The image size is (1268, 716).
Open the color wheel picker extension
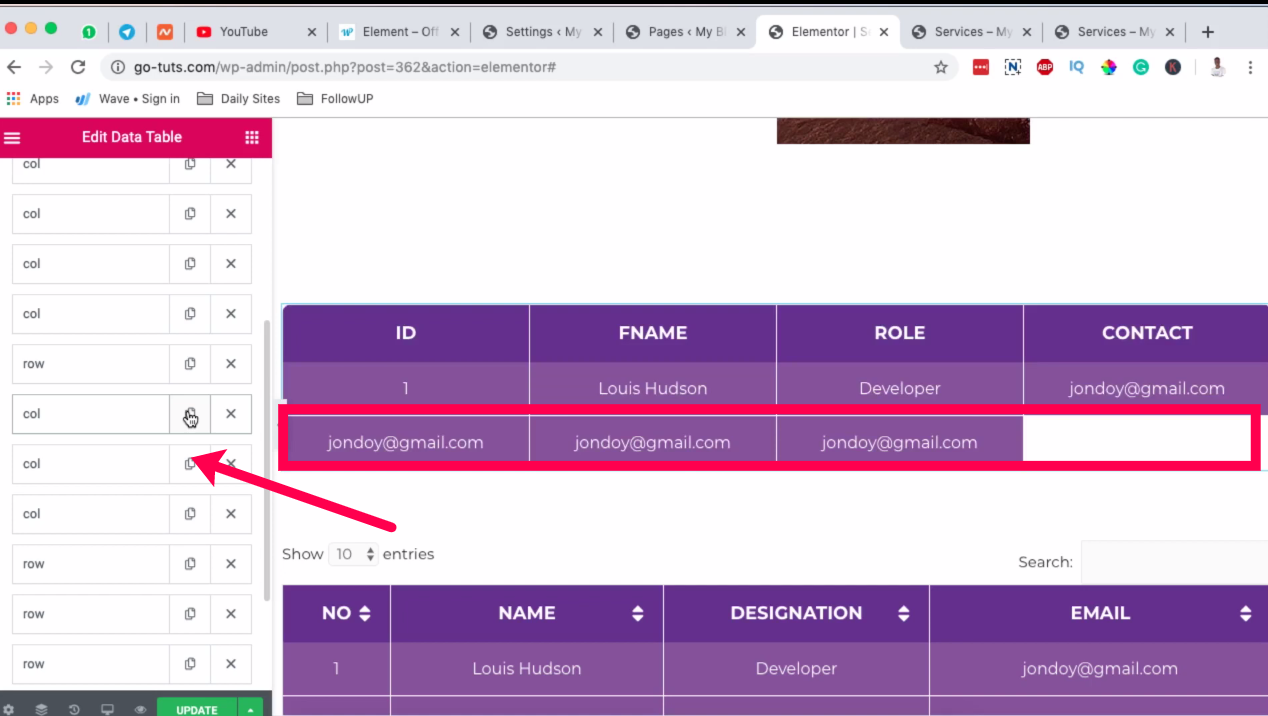(1109, 67)
